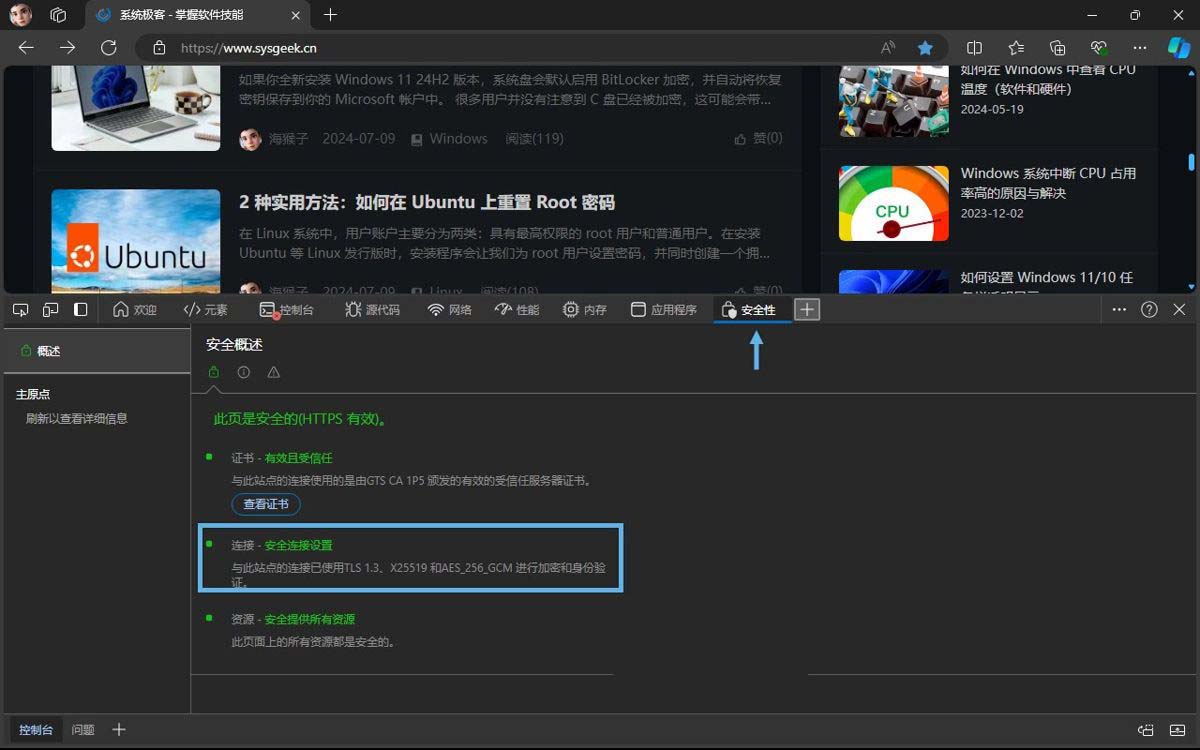Like the BitLocker article 赞(0)
This screenshot has height=750, width=1200.
pos(758,139)
